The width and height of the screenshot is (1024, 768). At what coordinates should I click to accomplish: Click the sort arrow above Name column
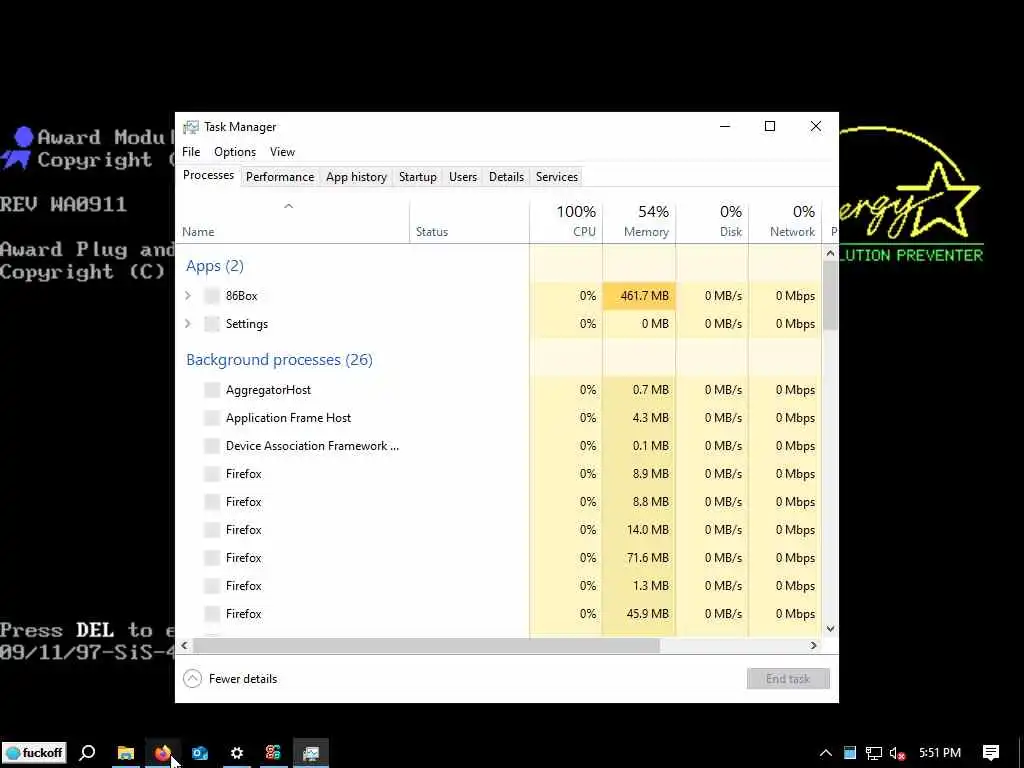(x=288, y=206)
